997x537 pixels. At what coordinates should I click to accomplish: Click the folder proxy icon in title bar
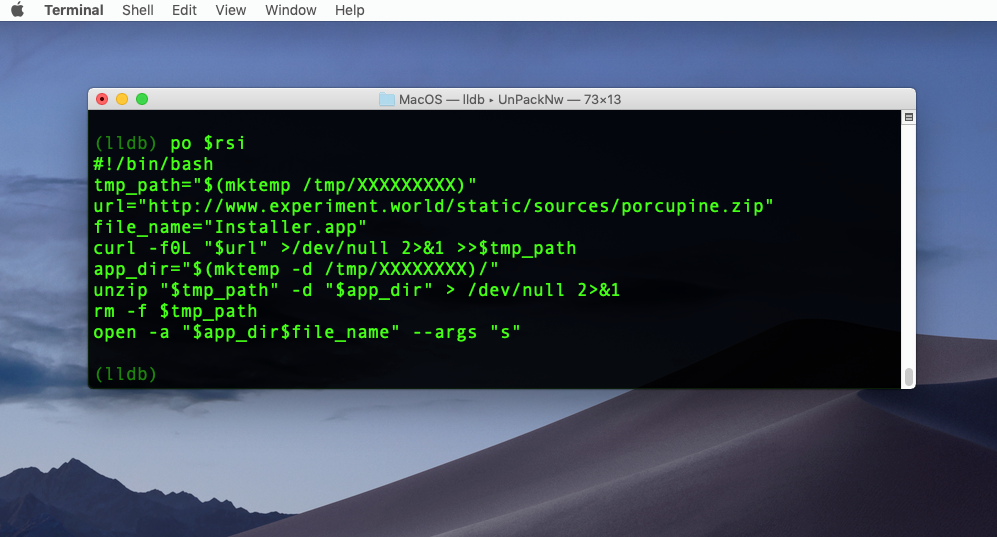tap(387, 99)
